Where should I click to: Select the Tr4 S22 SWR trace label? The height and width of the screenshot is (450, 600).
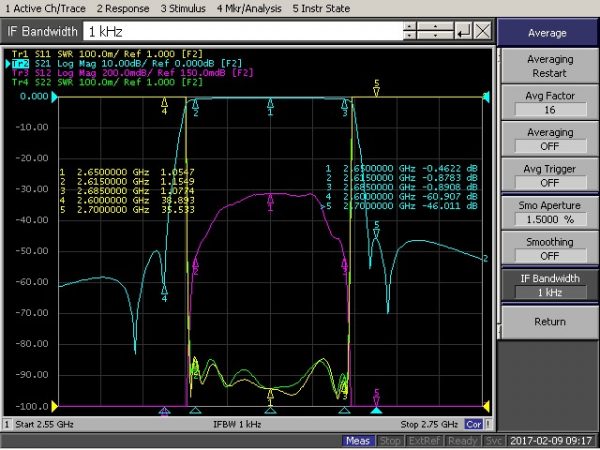coord(107,82)
